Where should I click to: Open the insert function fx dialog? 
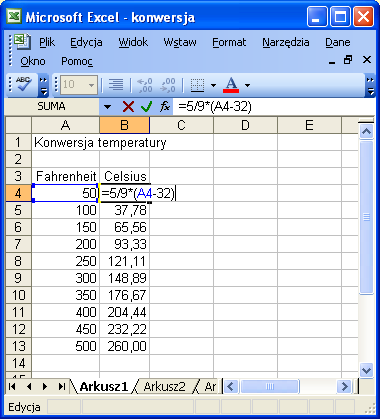tap(165, 107)
